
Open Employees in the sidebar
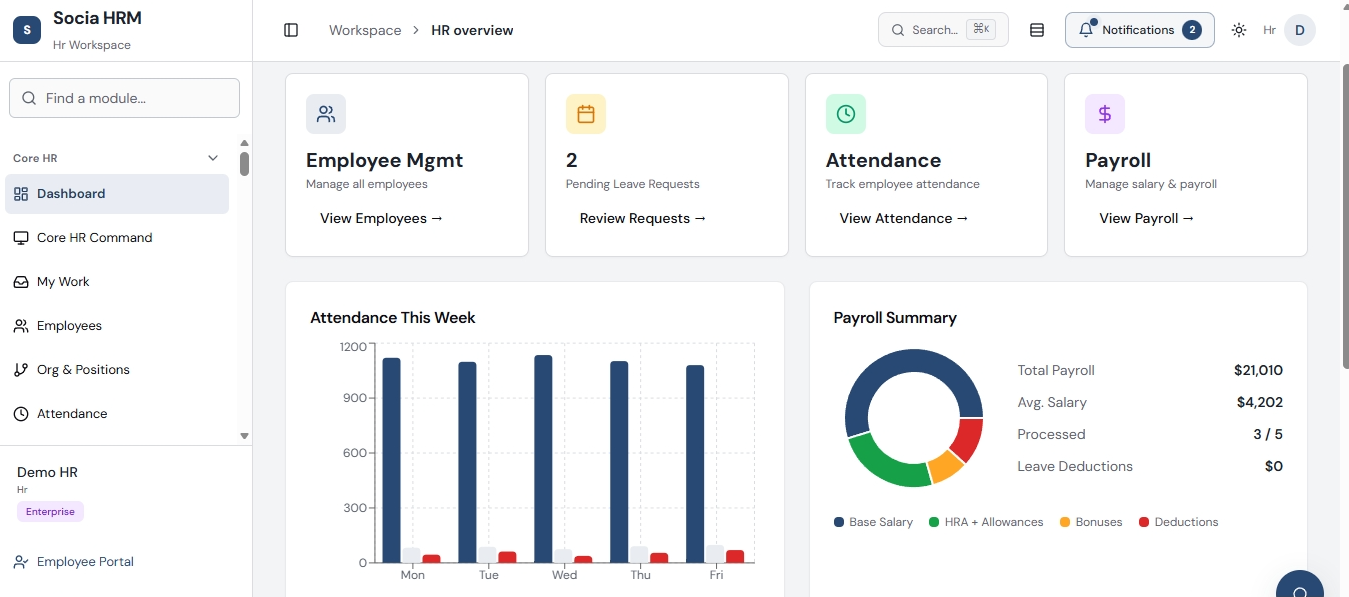(117, 326)
